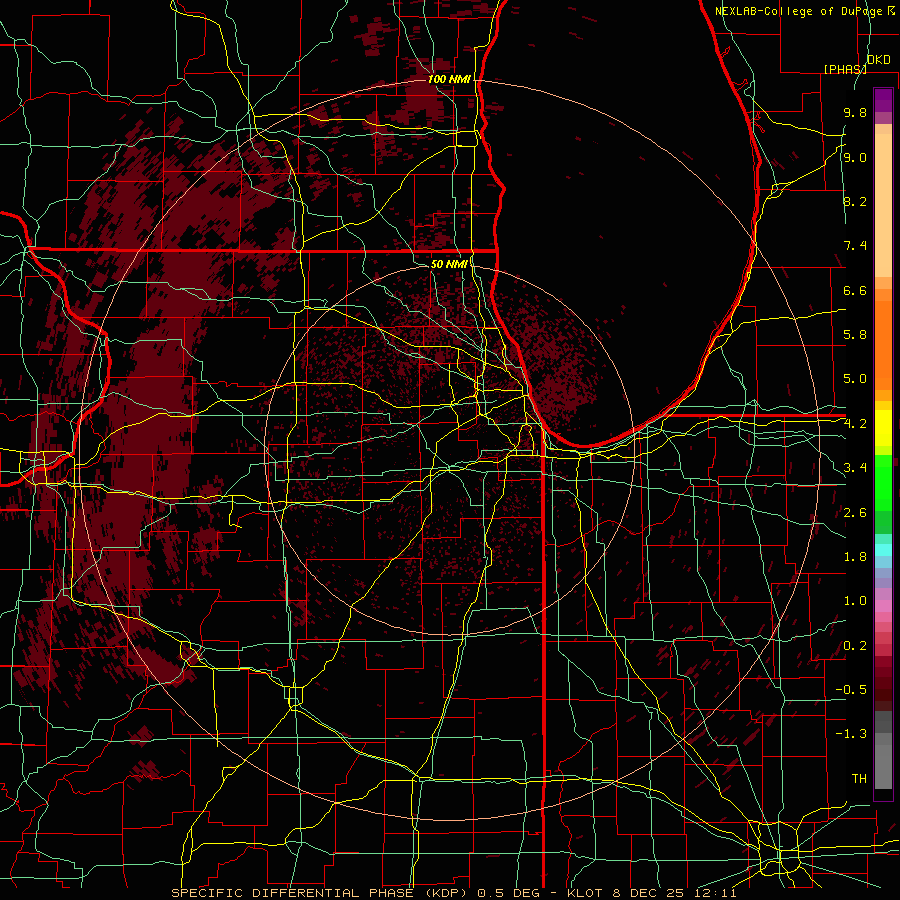Click the [PHAS] units label
The width and height of the screenshot is (900, 900).
[845, 69]
